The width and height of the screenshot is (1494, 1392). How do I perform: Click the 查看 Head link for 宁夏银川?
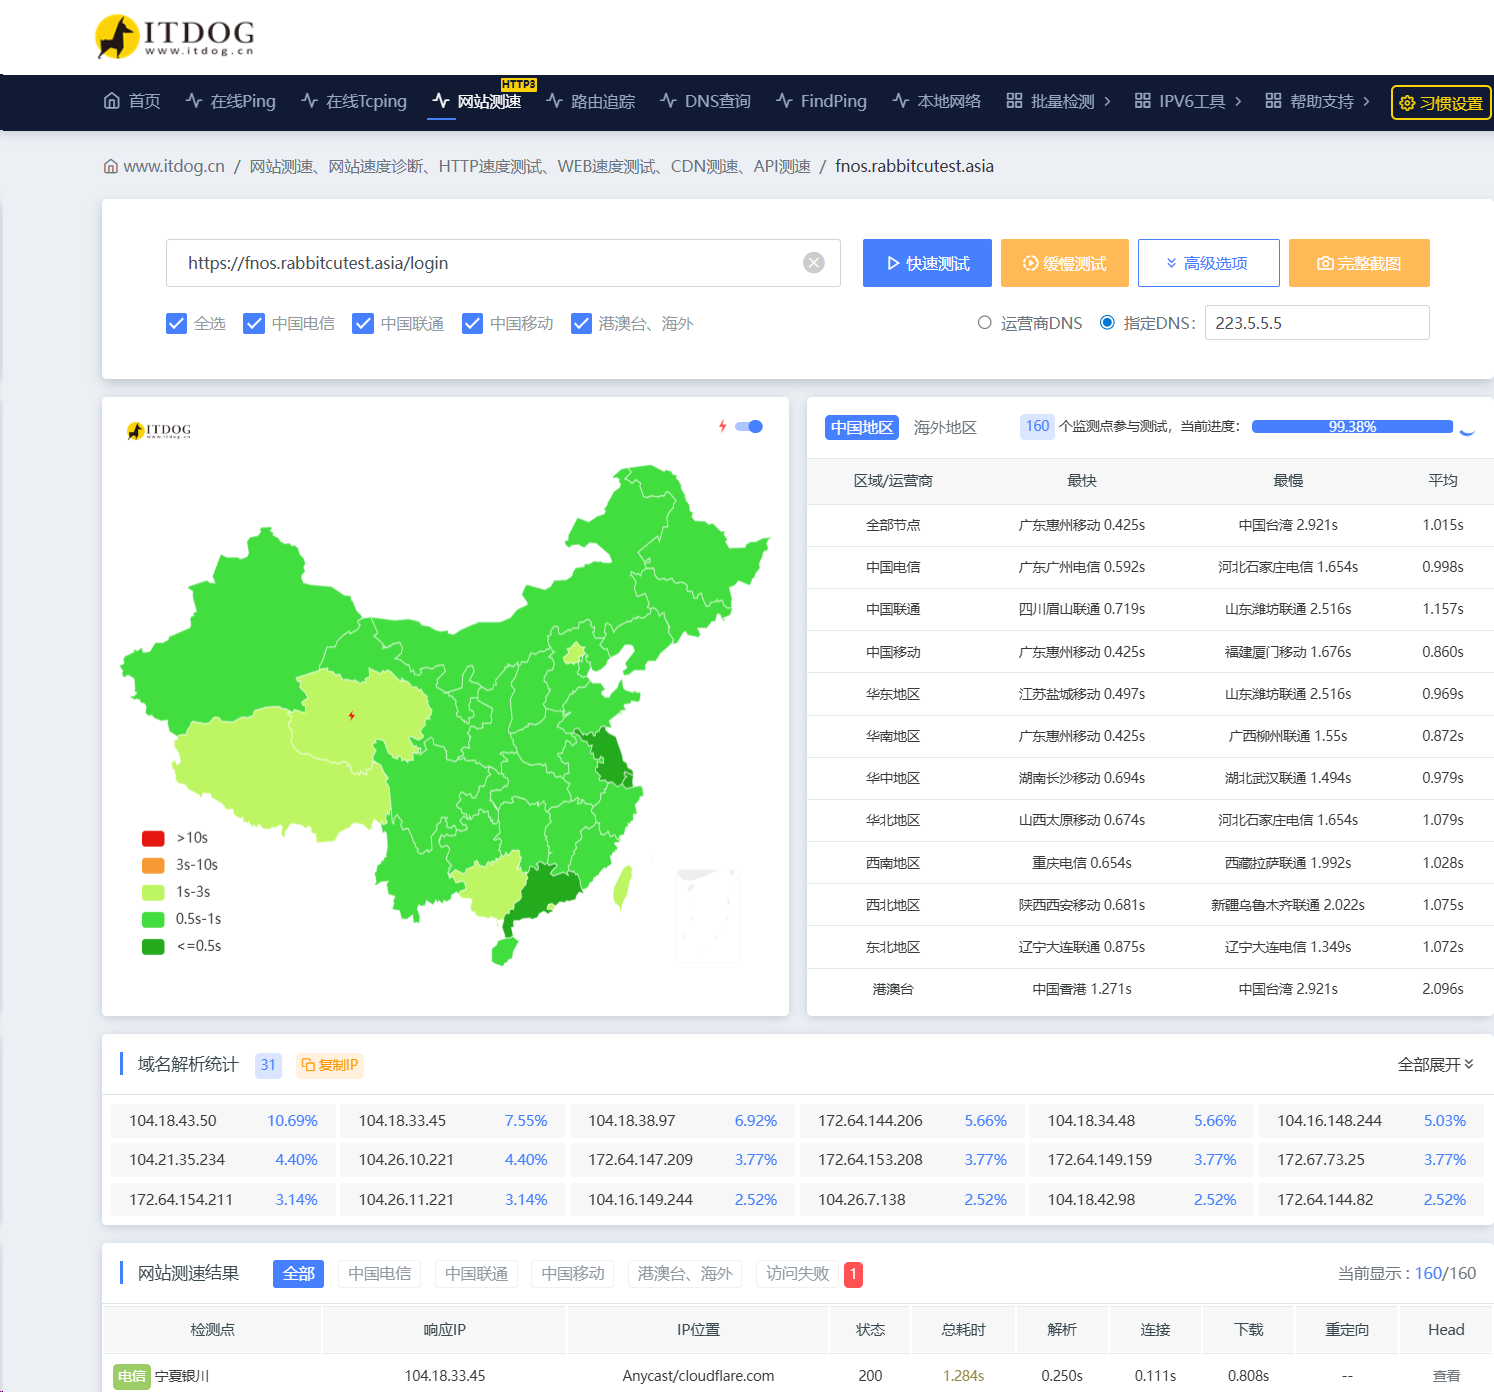(x=1445, y=1376)
